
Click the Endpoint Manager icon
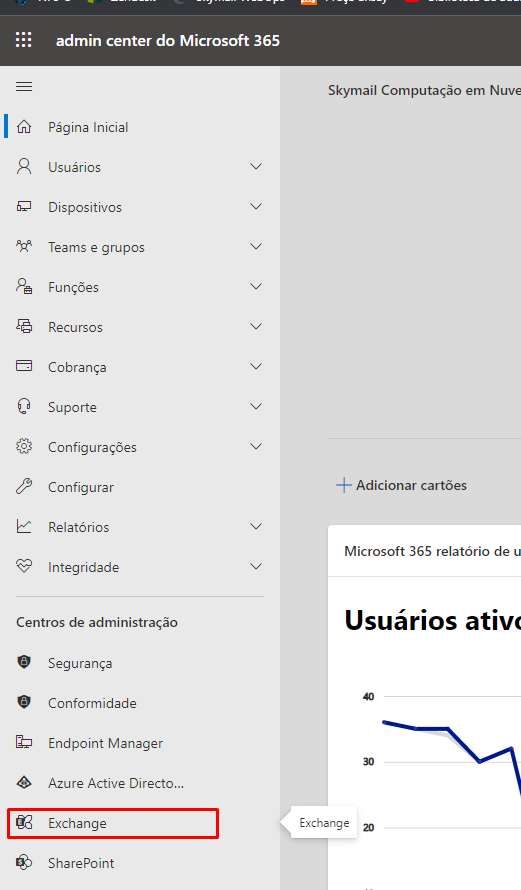coord(24,742)
